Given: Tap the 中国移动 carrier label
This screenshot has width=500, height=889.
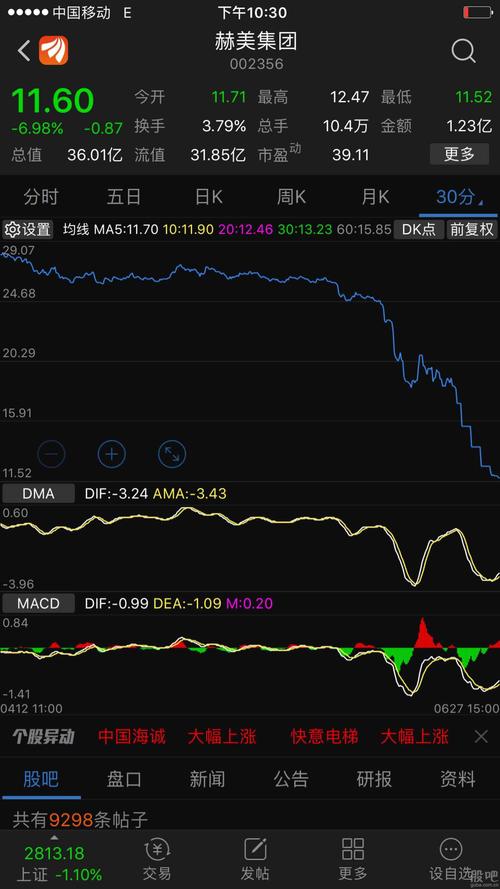Looking at the screenshot, I should click(81, 12).
